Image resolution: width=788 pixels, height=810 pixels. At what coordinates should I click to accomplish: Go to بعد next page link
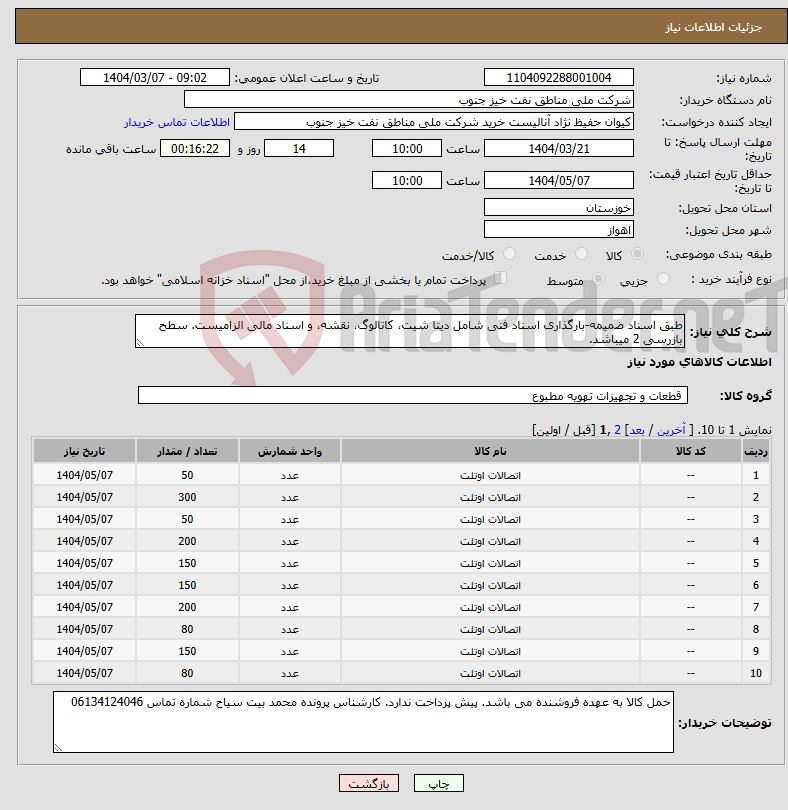click(x=637, y=430)
